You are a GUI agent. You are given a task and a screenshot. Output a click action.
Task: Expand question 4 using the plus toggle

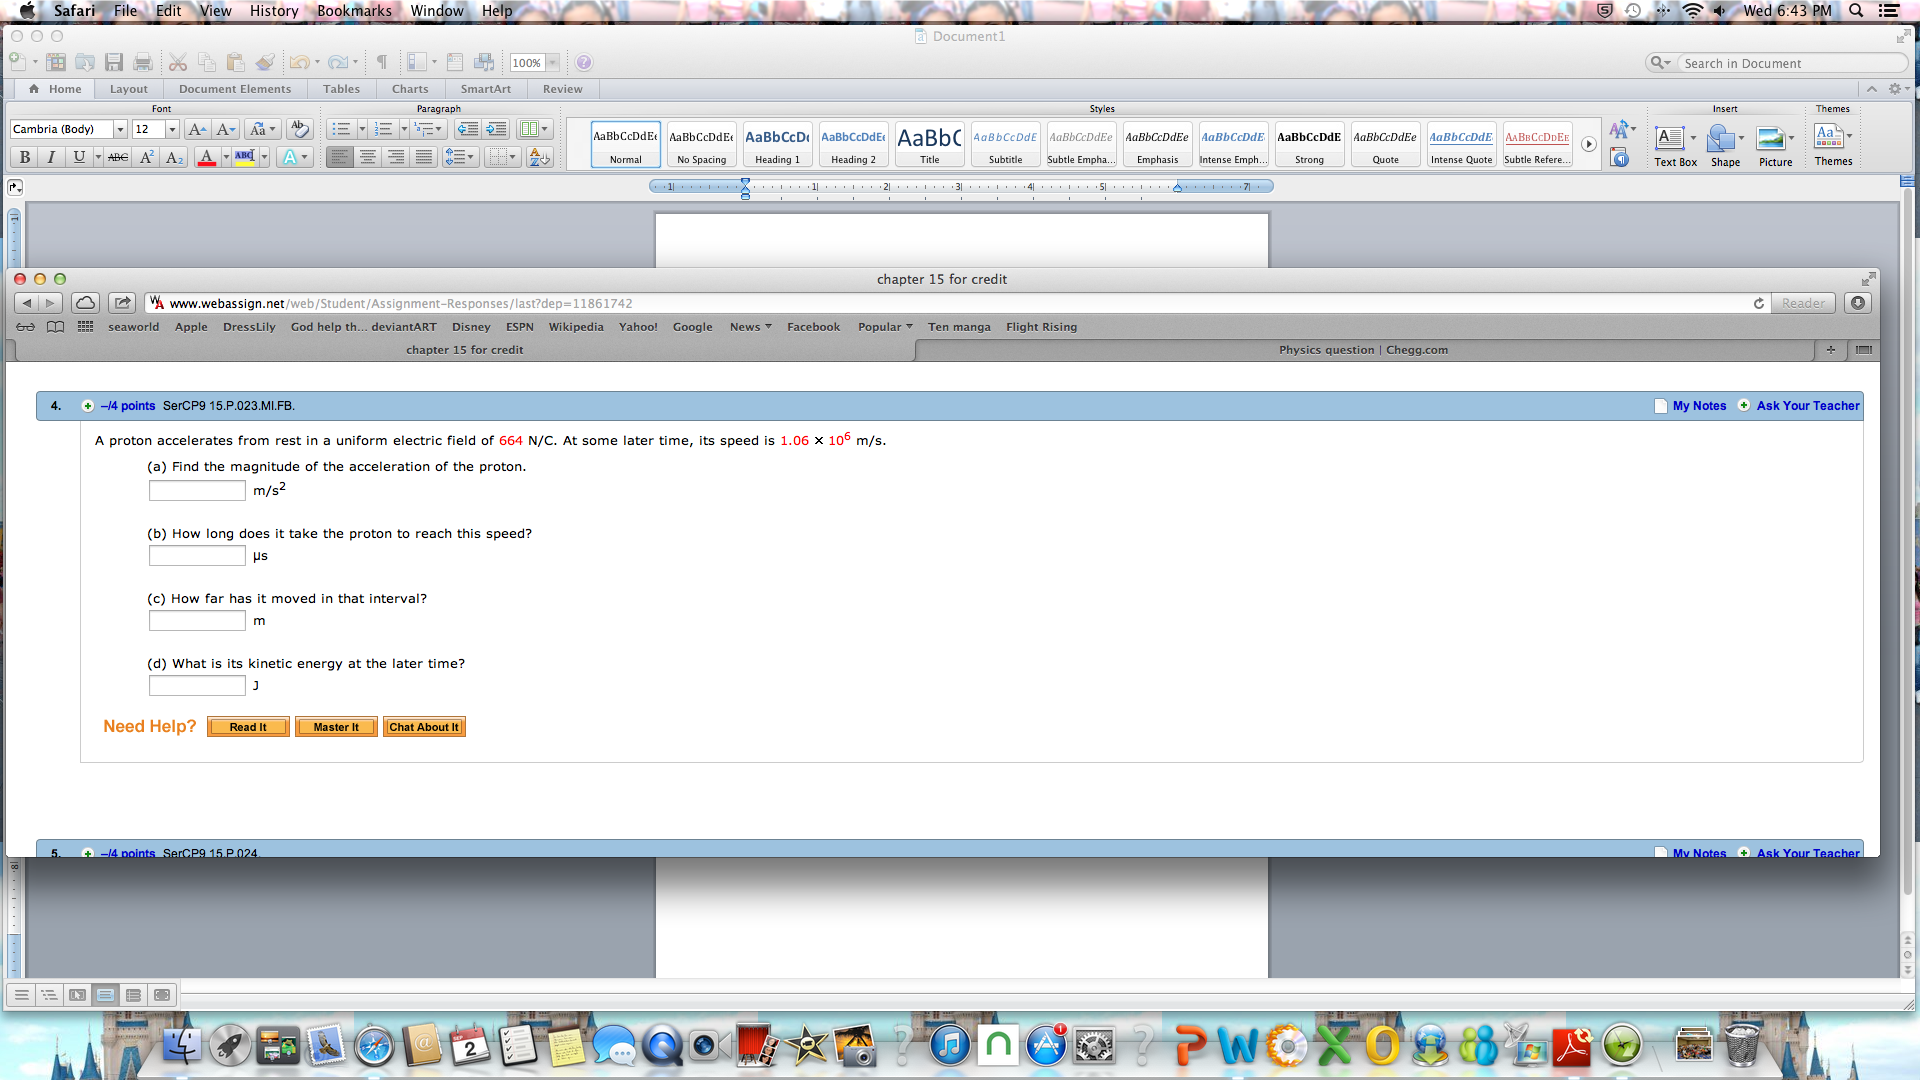pyautogui.click(x=87, y=406)
